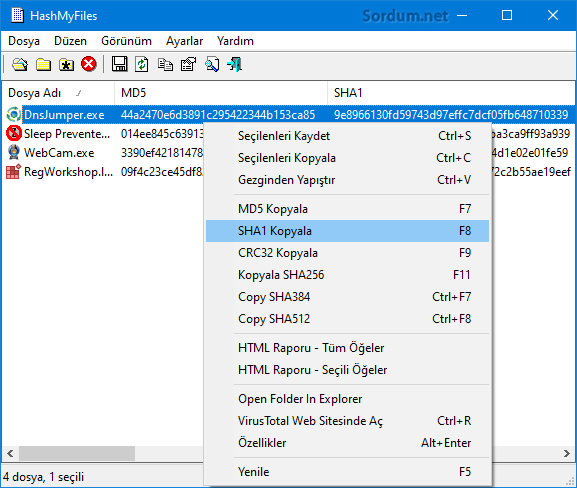The height and width of the screenshot is (488, 577).
Task: Click the Add Files toolbar icon
Action: coord(20,64)
